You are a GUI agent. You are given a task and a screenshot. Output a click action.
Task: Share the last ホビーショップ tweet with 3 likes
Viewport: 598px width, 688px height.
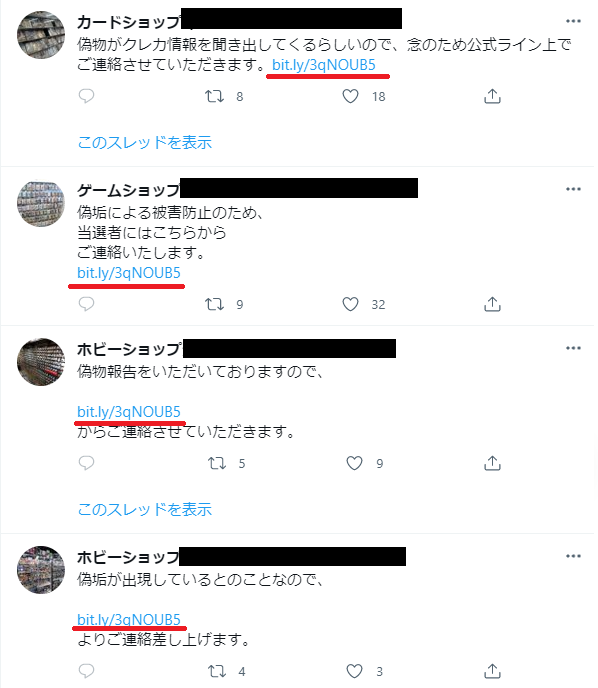point(492,671)
